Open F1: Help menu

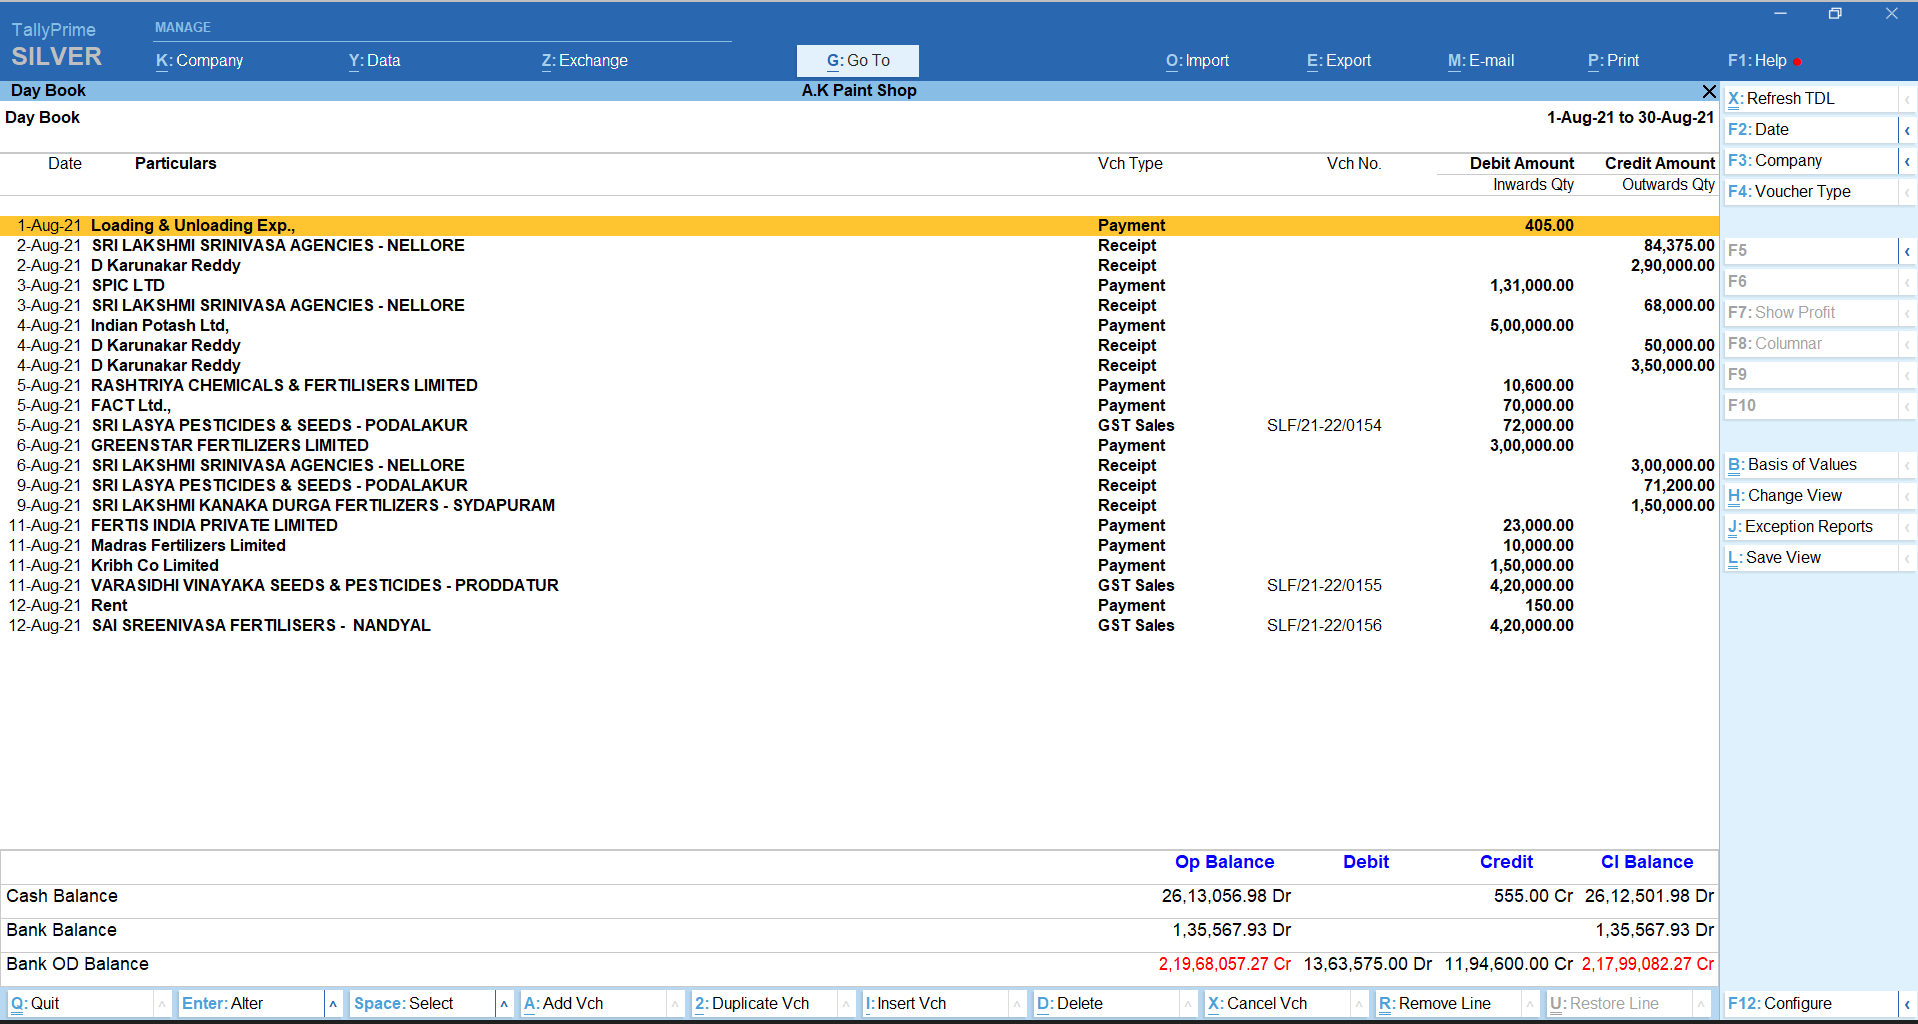tap(1757, 61)
